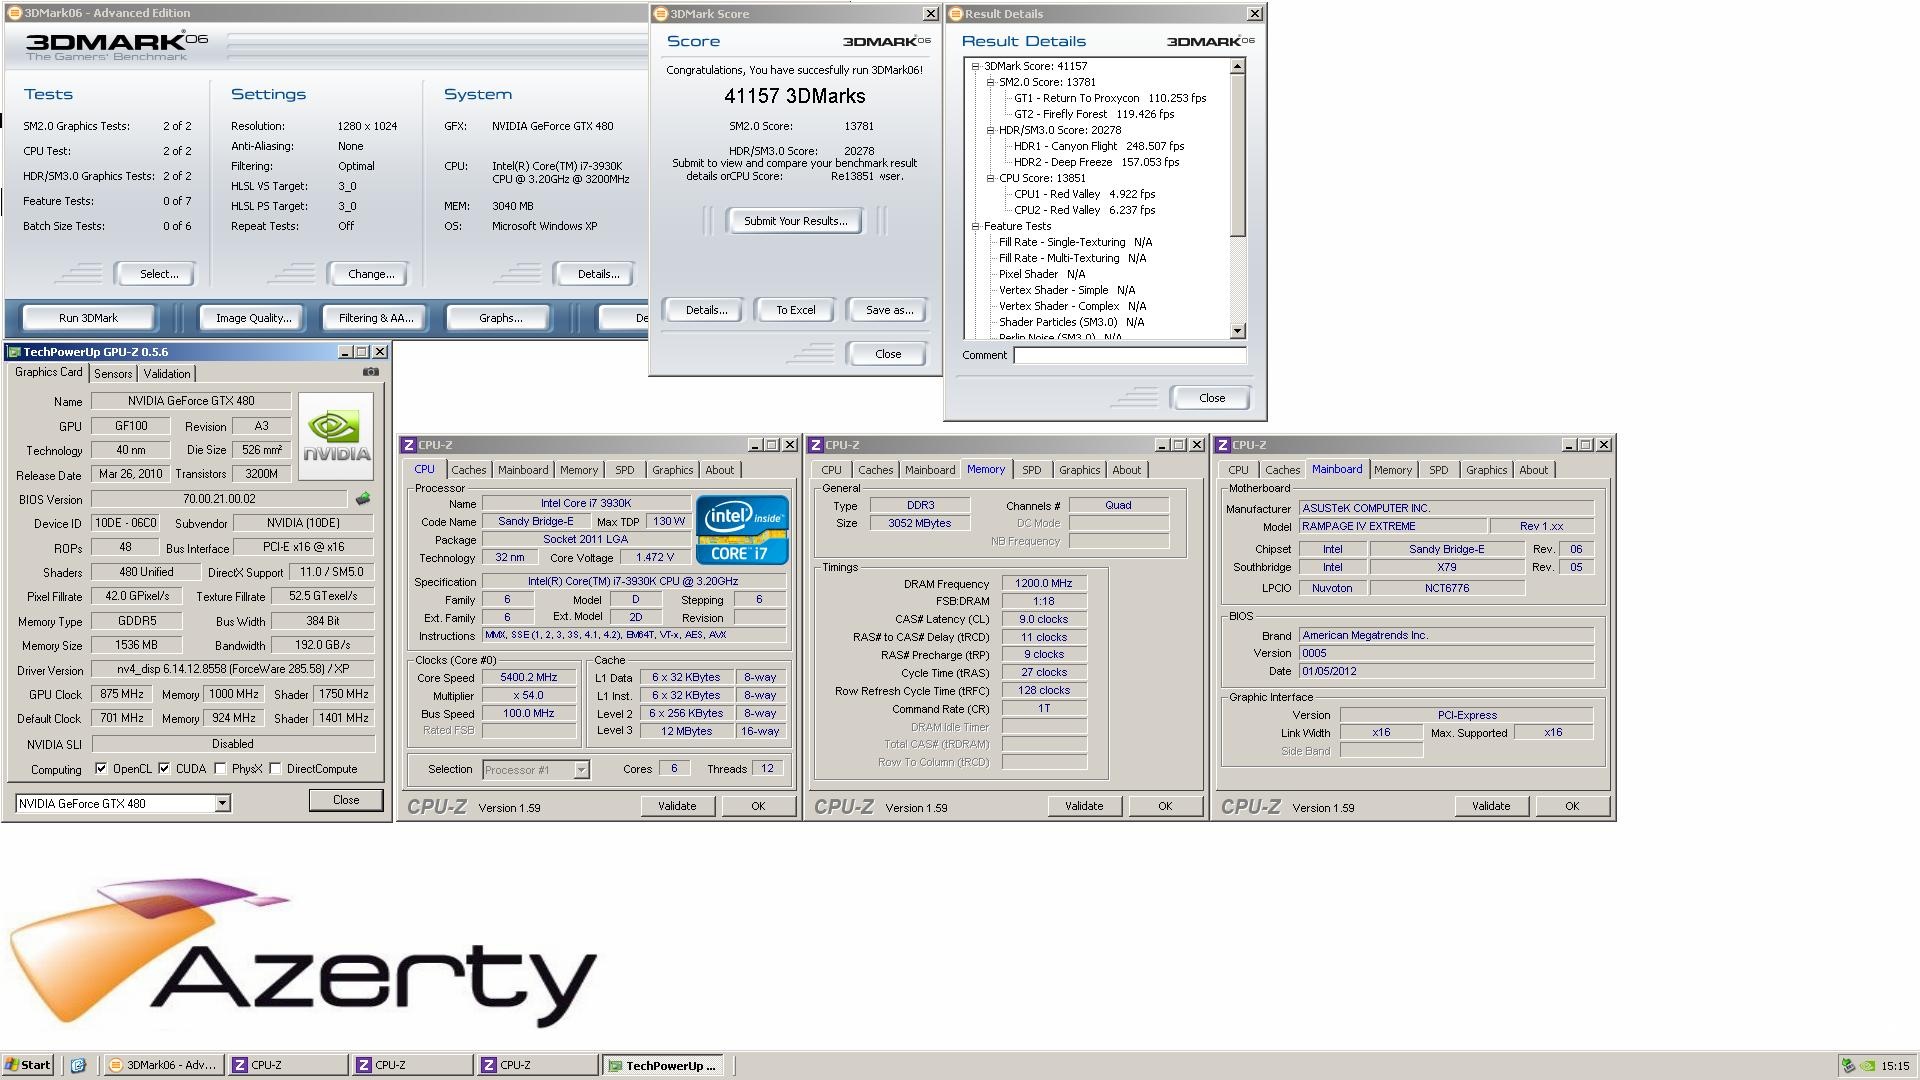Switch to the Sensors tab in GPU-Z

(113, 373)
